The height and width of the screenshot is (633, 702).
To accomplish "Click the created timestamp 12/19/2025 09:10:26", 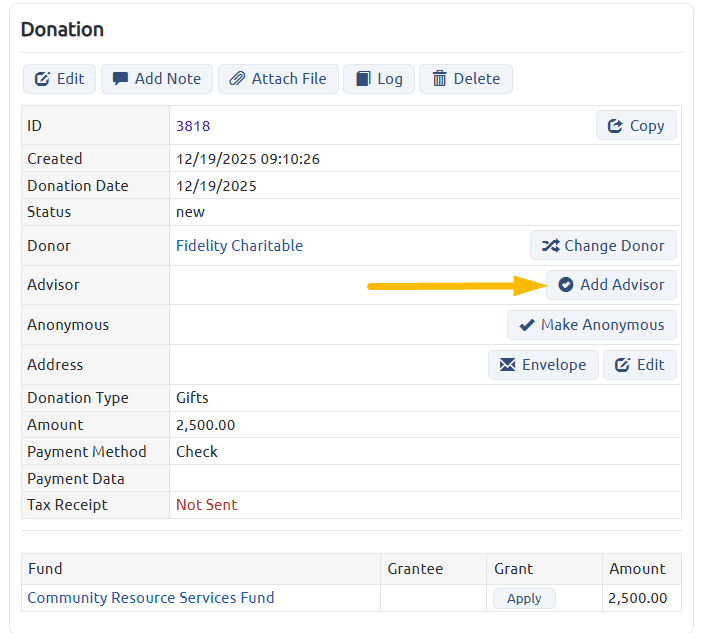I will click(x=248, y=159).
